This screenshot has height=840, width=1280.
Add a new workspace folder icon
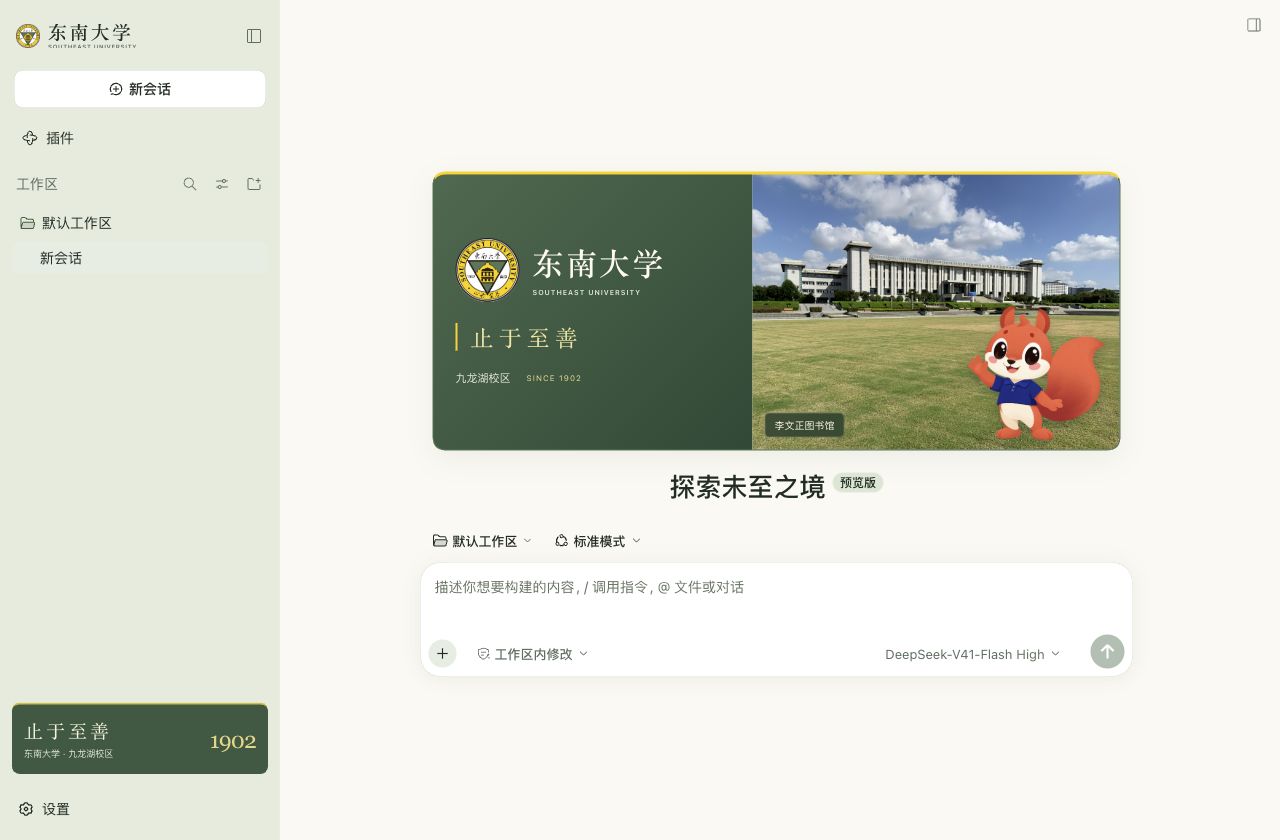(x=254, y=184)
